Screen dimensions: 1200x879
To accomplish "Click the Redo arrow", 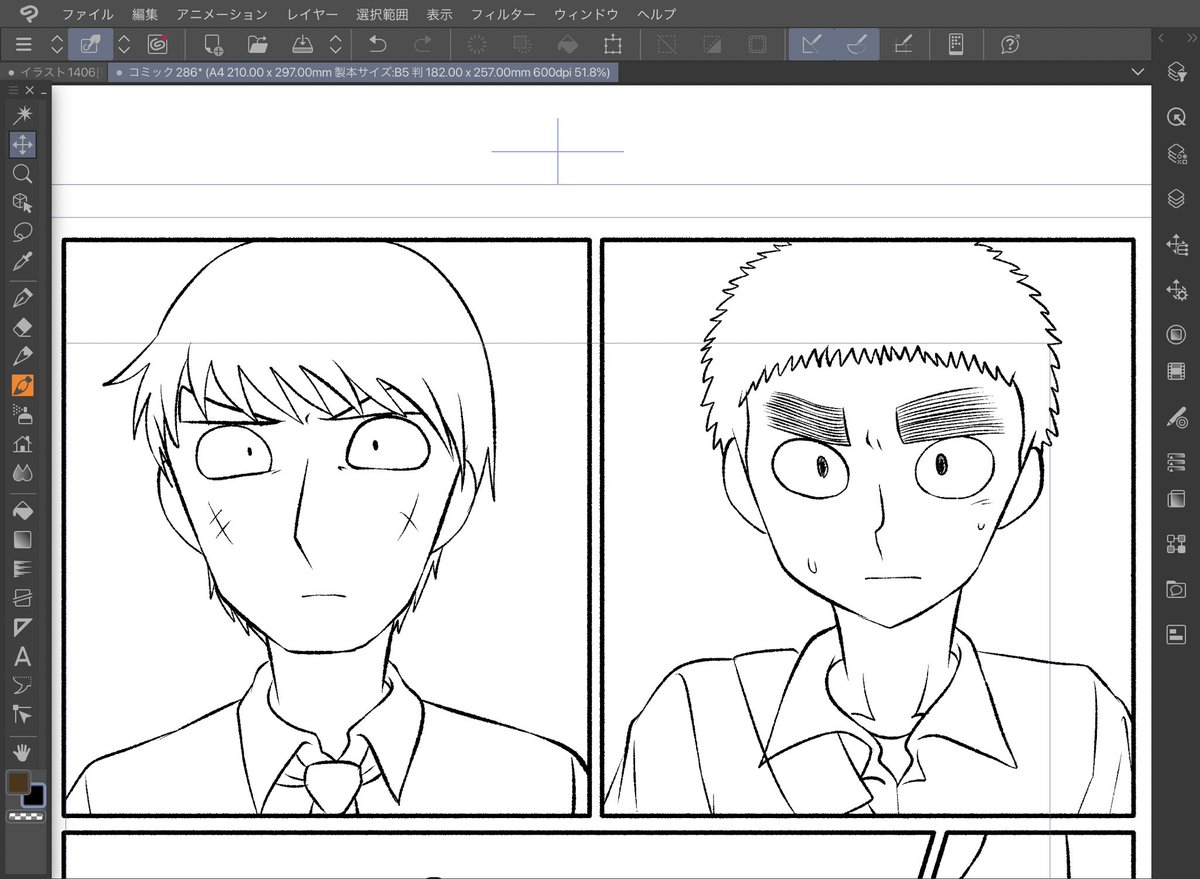I will [422, 44].
